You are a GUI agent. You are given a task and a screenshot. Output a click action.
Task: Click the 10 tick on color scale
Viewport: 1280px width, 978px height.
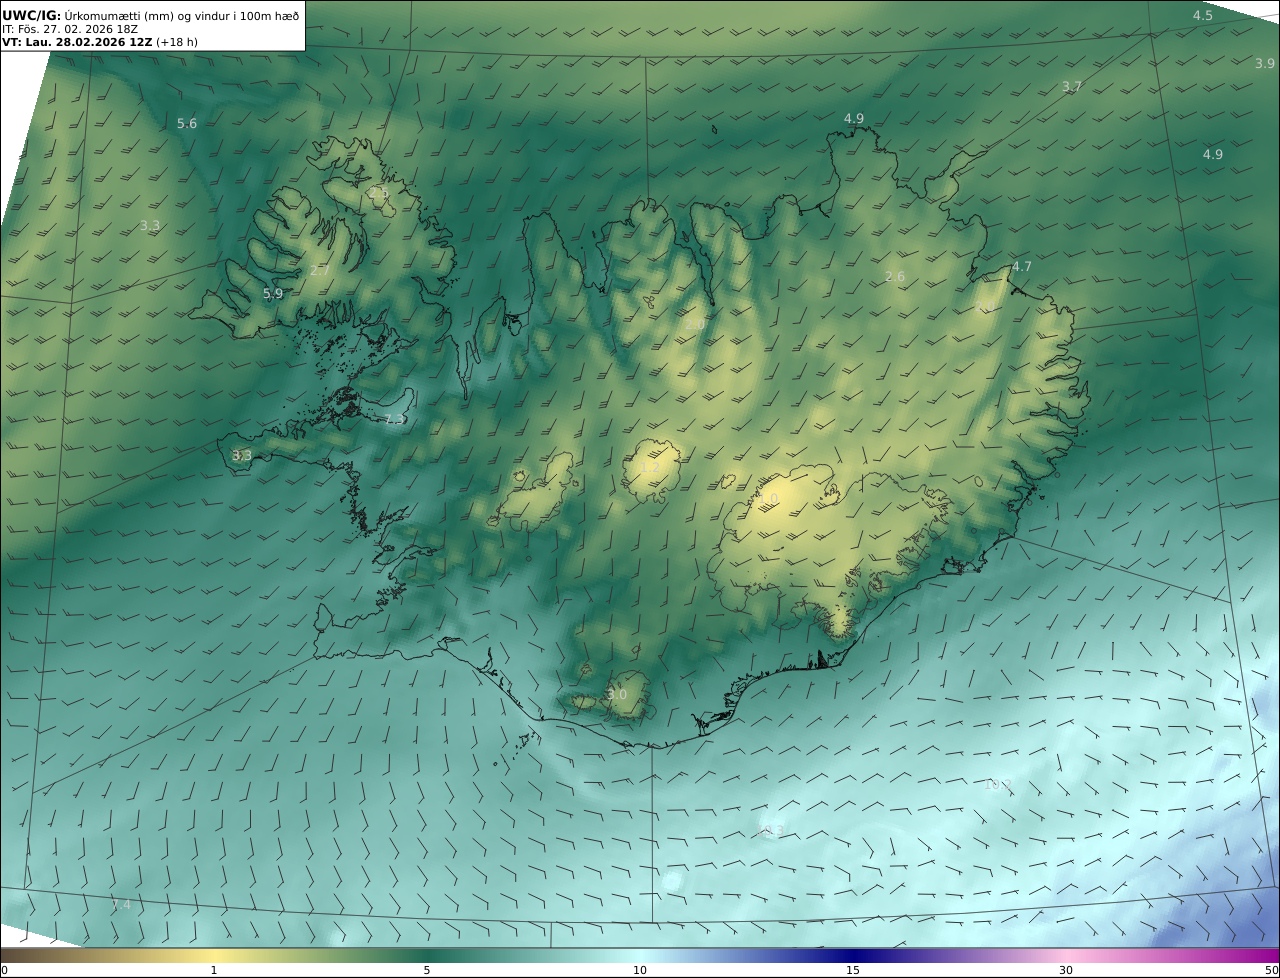[640, 970]
